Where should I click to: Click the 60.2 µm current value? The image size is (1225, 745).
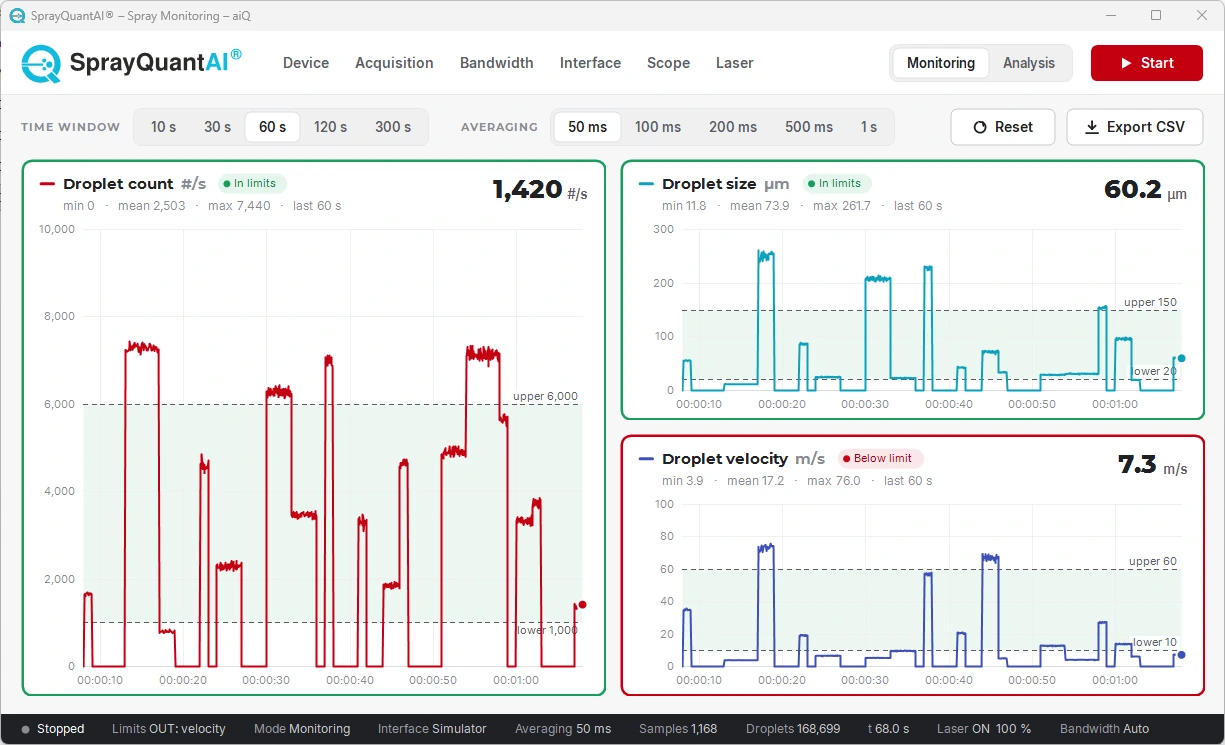tap(1145, 190)
